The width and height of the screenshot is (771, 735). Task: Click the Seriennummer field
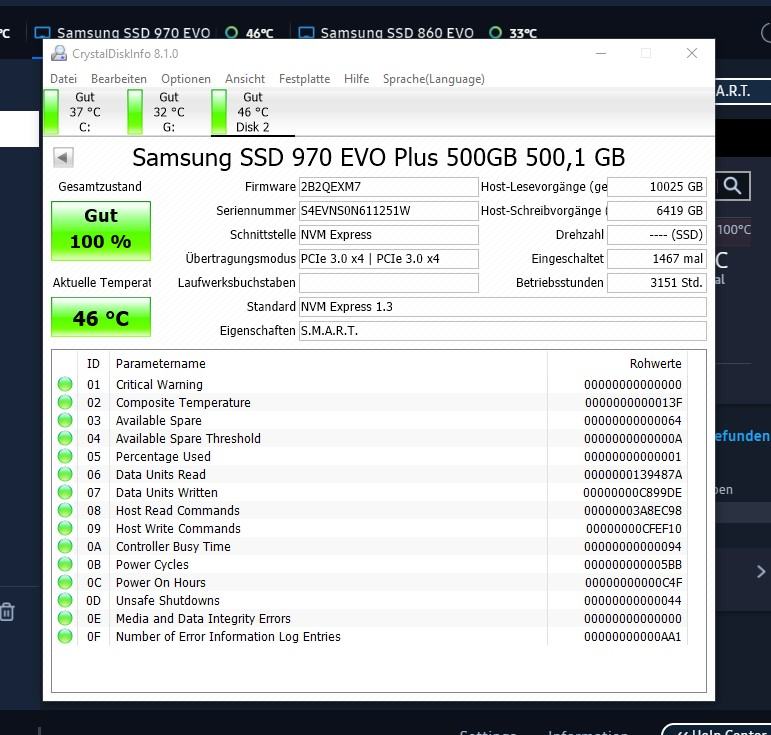(388, 211)
